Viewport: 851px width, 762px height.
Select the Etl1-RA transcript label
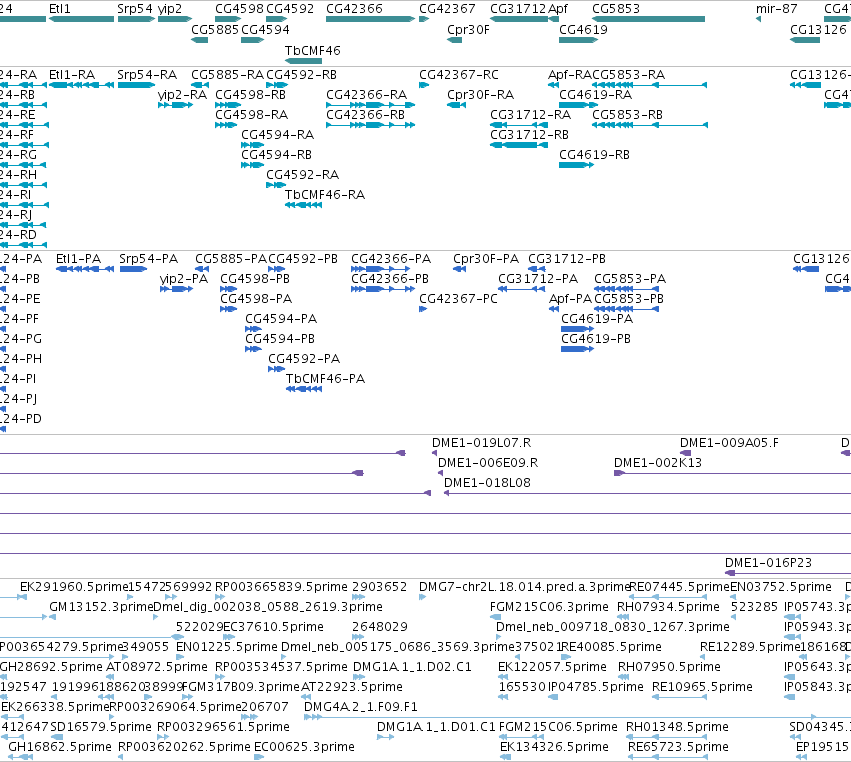(x=72, y=75)
